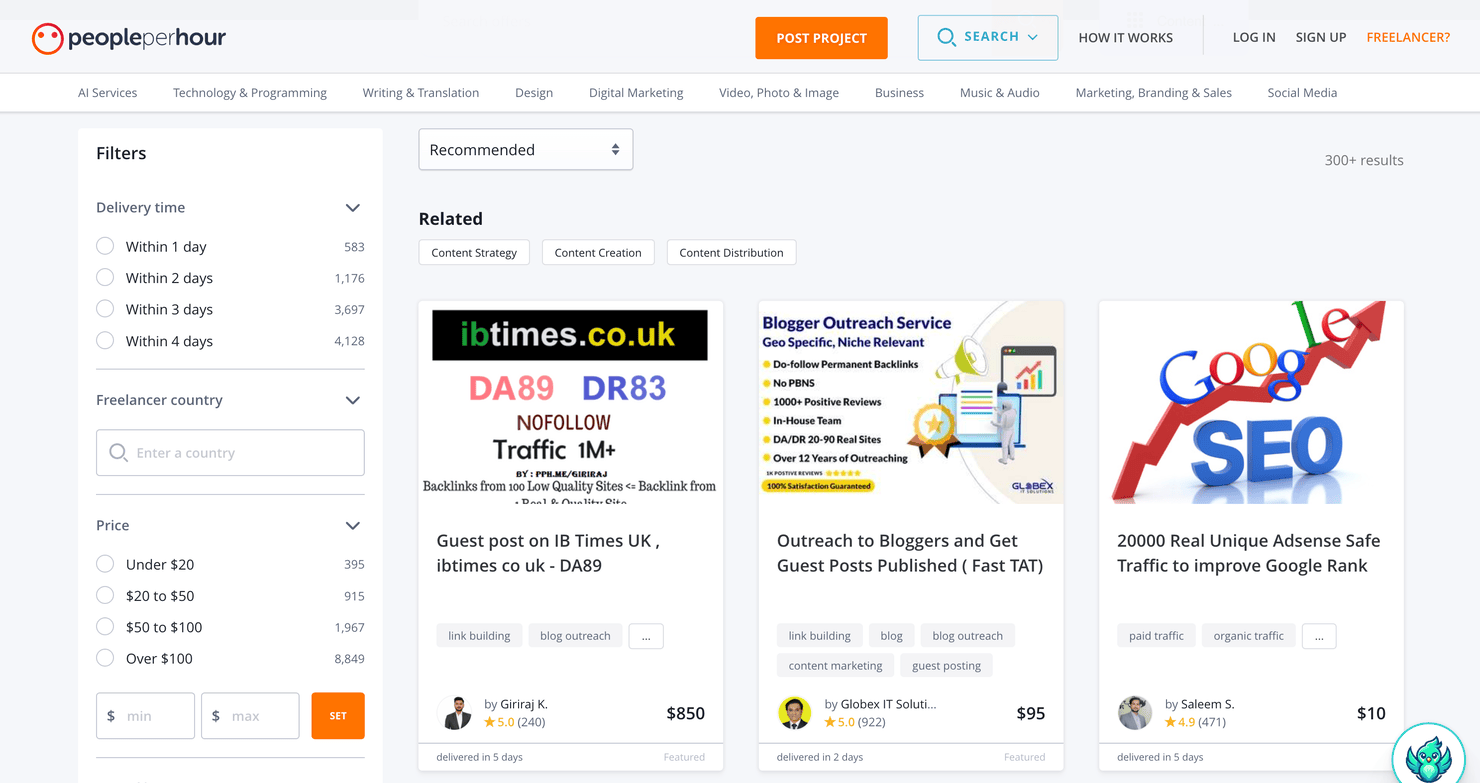Image resolution: width=1480 pixels, height=783 pixels.
Task: Click Sign Up link
Action: (x=1321, y=38)
